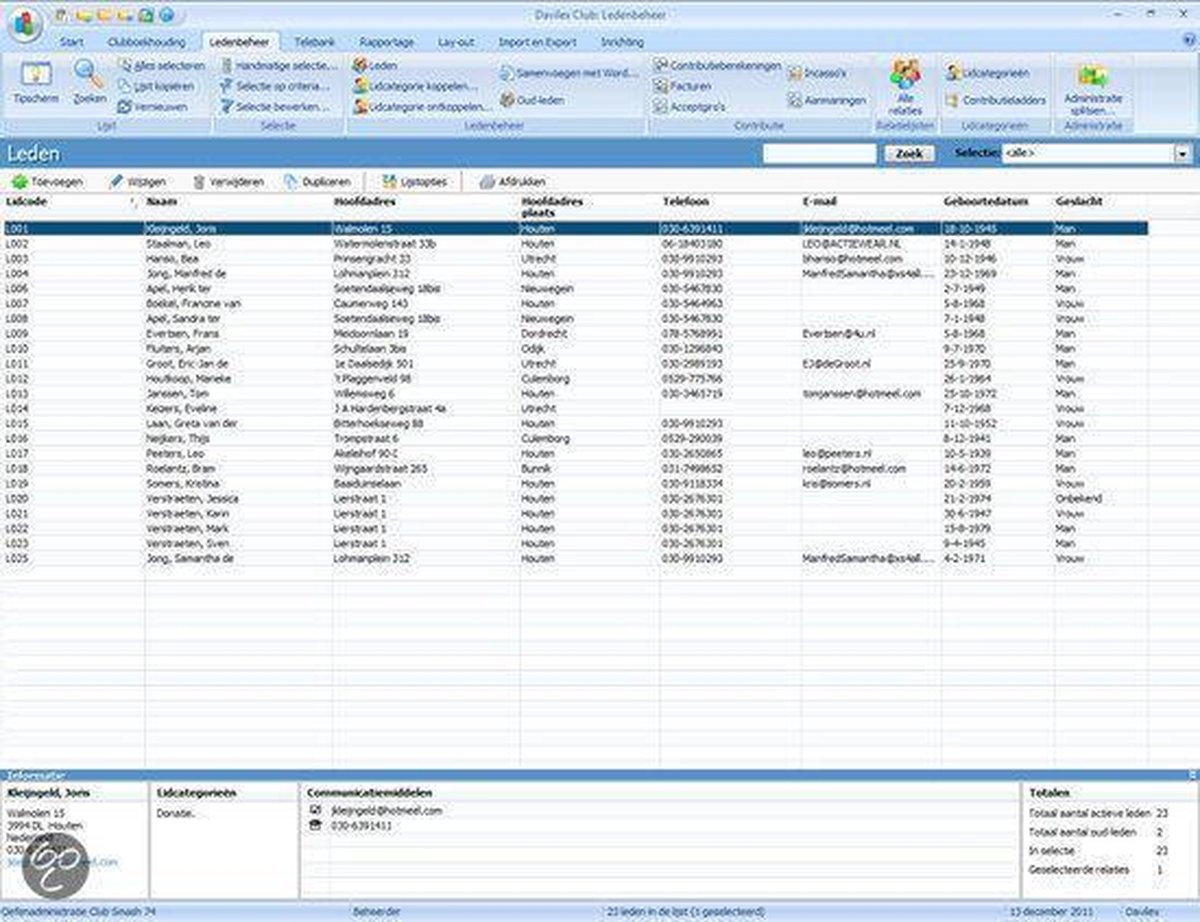Expand the Selectie dropdown
The height and width of the screenshot is (922, 1200).
coord(1182,154)
